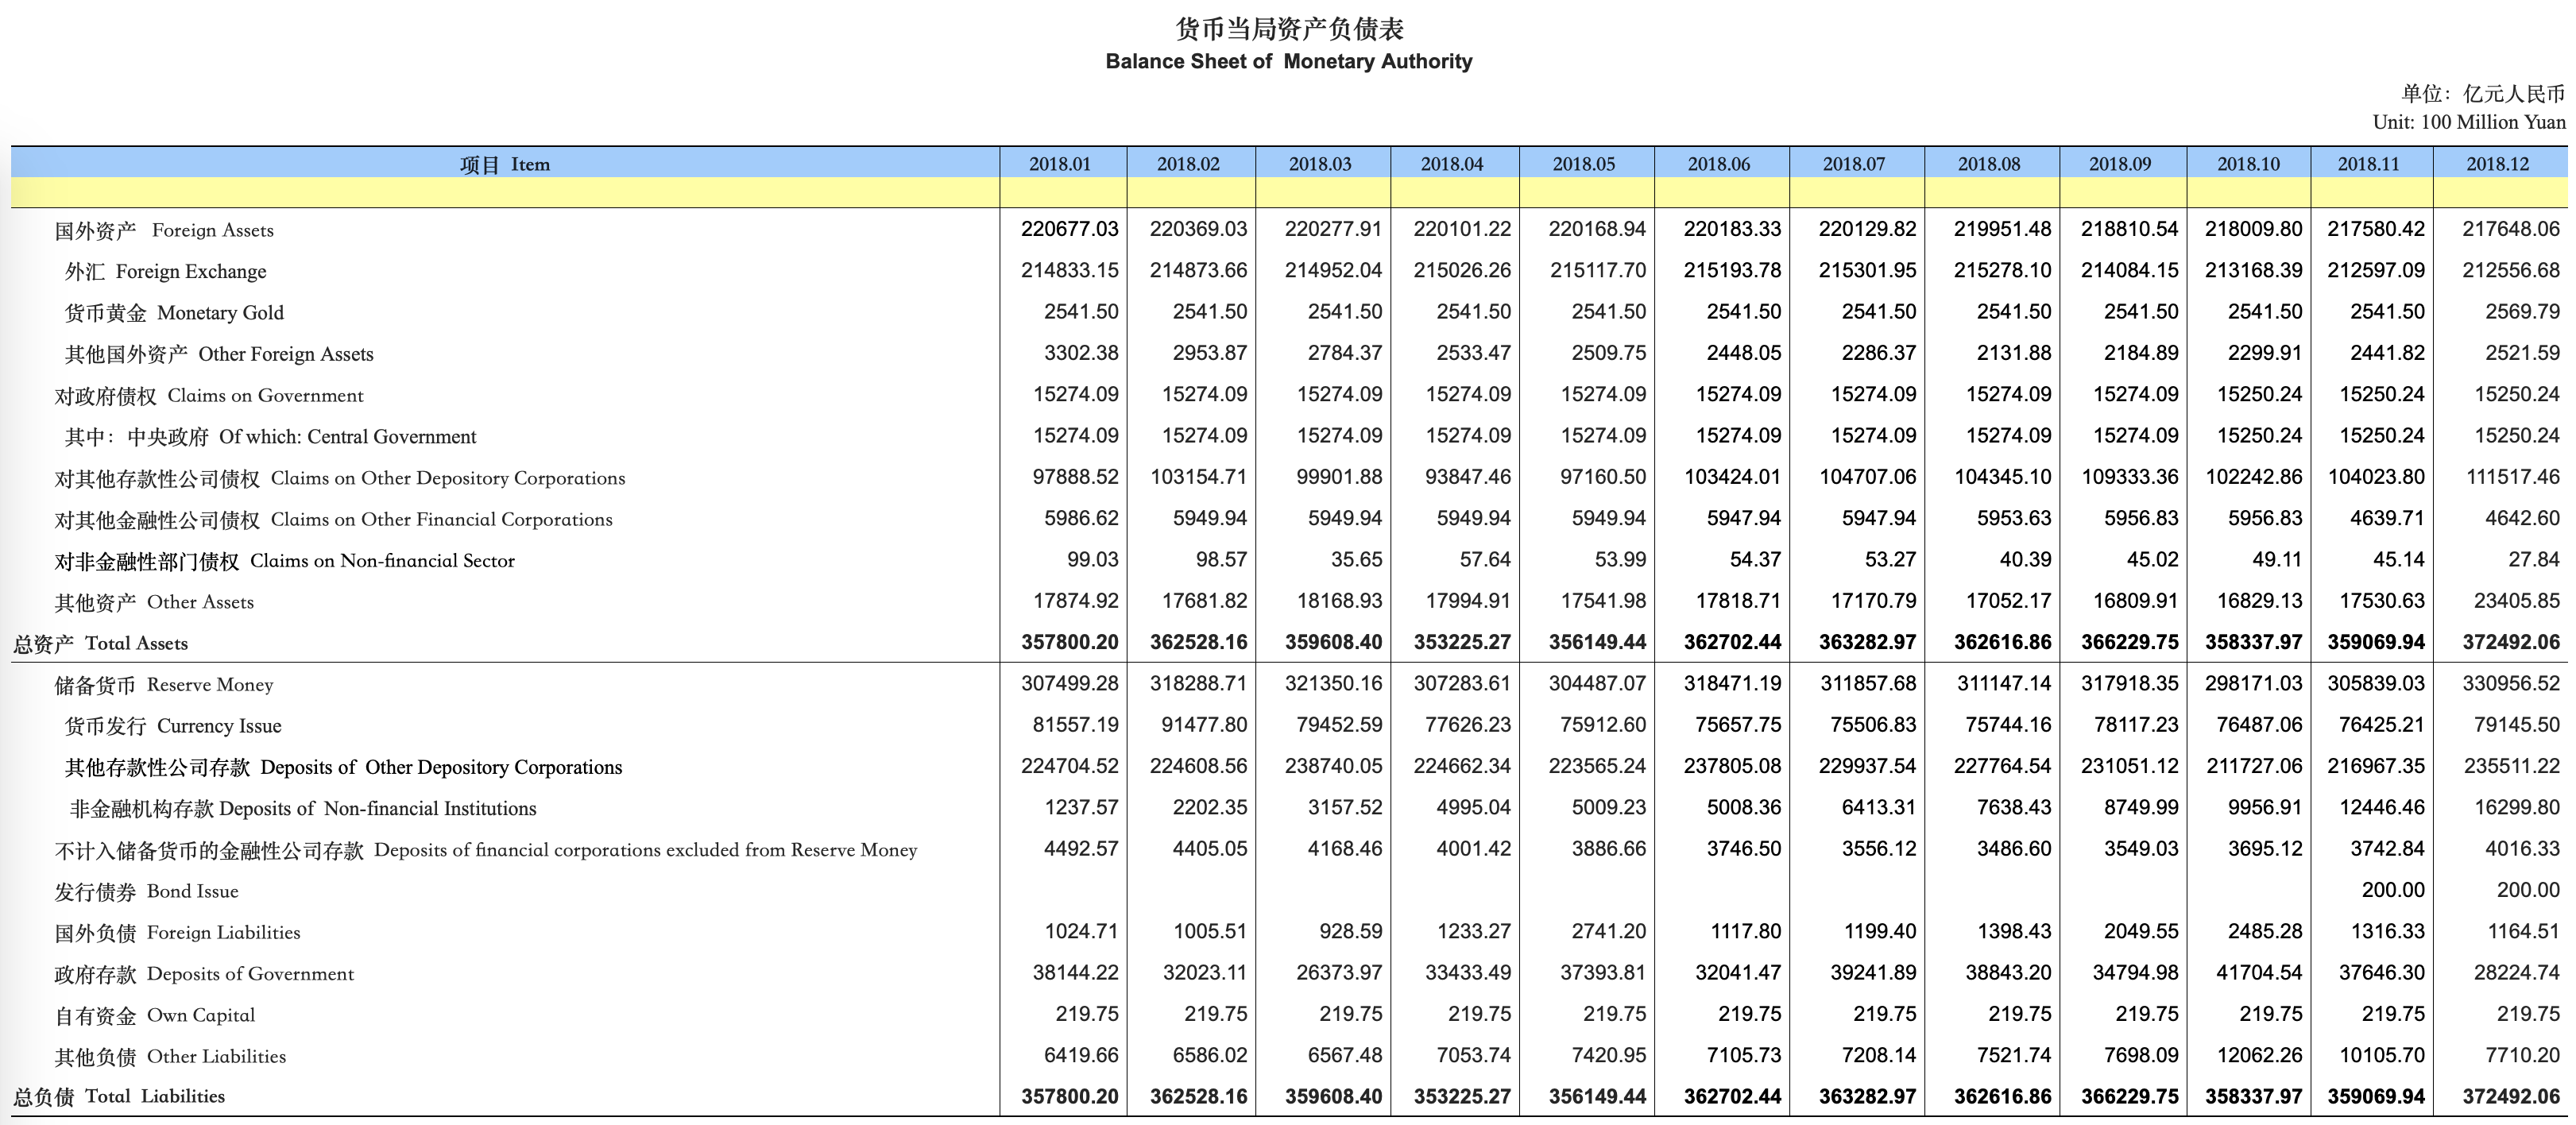2576x1125 pixels.
Task: Select Foreign Assets value for 2018.01
Action: [1069, 229]
